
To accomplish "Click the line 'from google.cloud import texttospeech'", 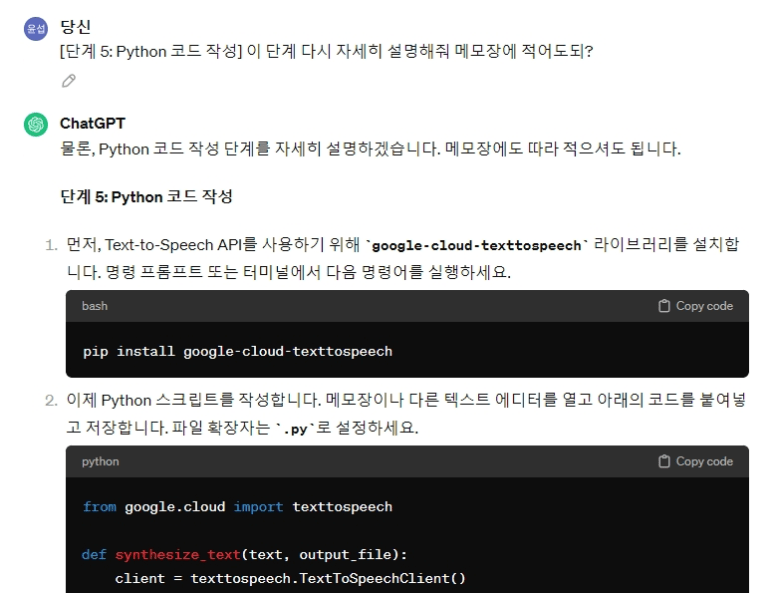I will point(238,507).
